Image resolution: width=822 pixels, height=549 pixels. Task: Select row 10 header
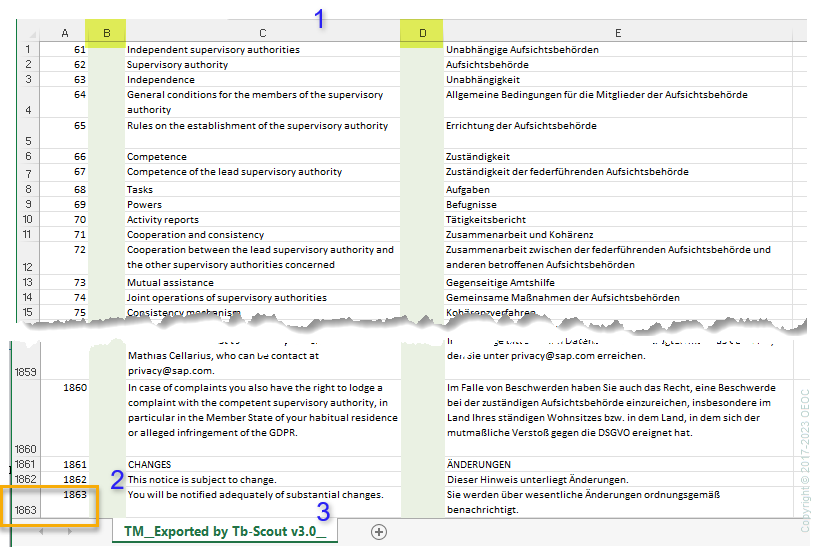28,219
